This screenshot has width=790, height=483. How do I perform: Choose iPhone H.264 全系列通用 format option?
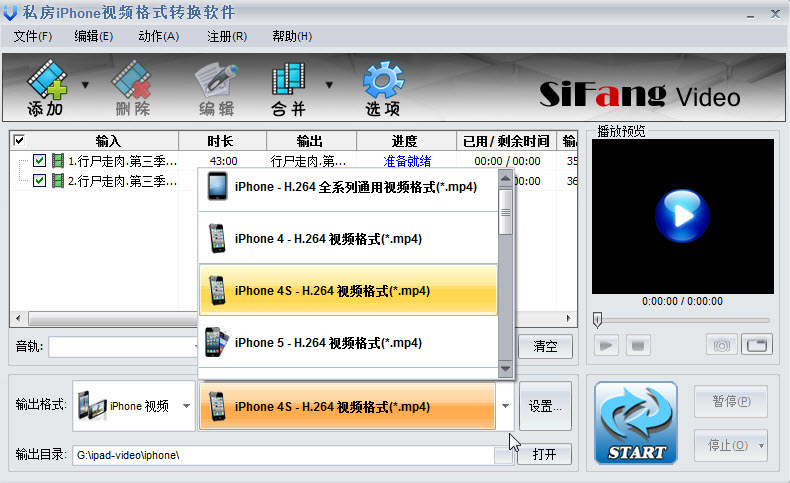pos(349,187)
